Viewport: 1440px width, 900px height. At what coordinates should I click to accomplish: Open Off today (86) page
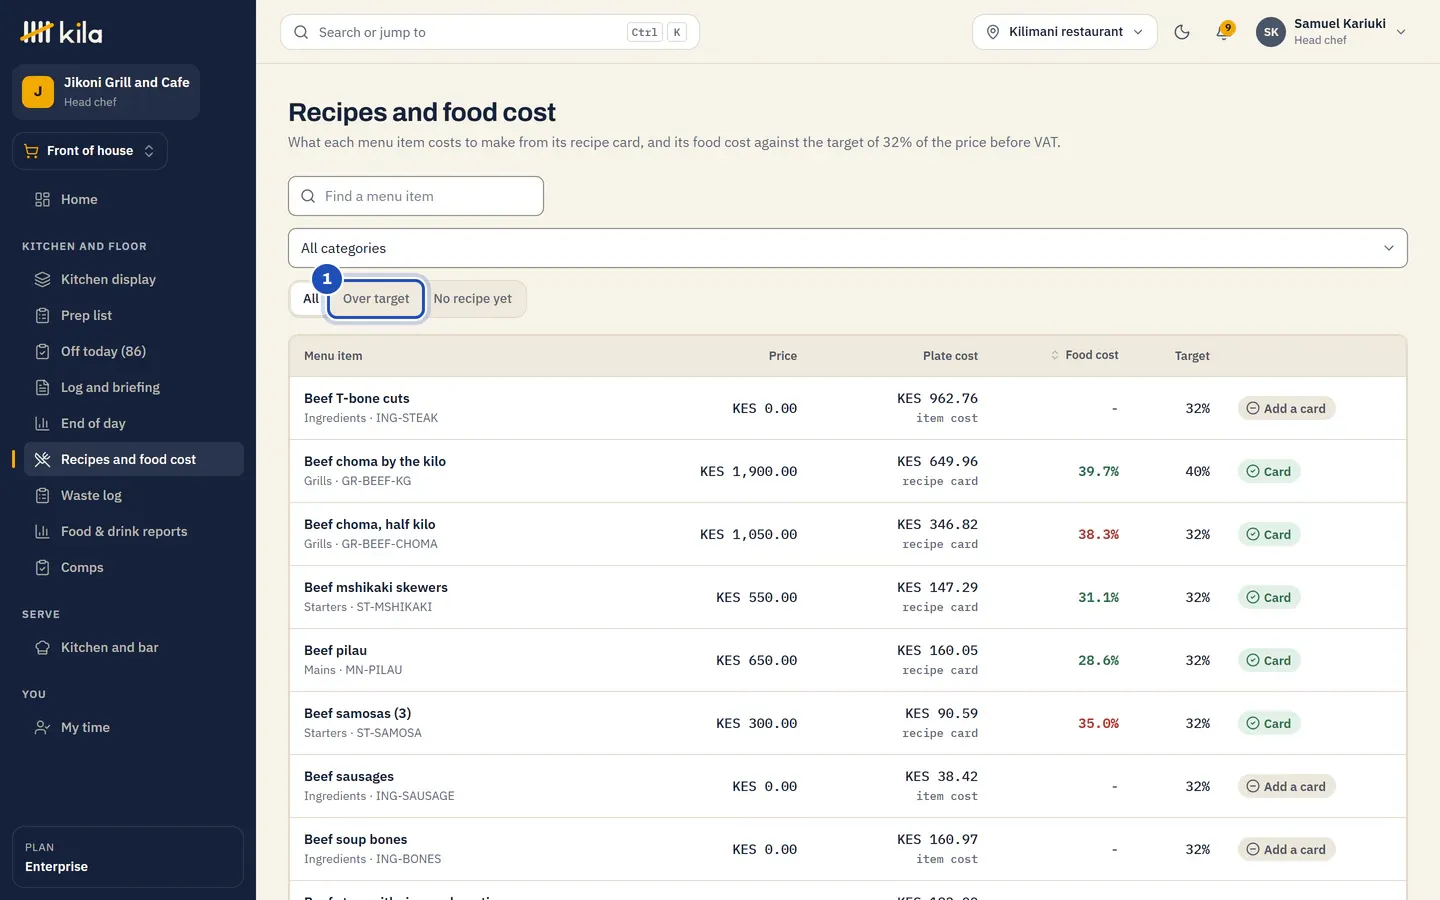click(x=134, y=351)
